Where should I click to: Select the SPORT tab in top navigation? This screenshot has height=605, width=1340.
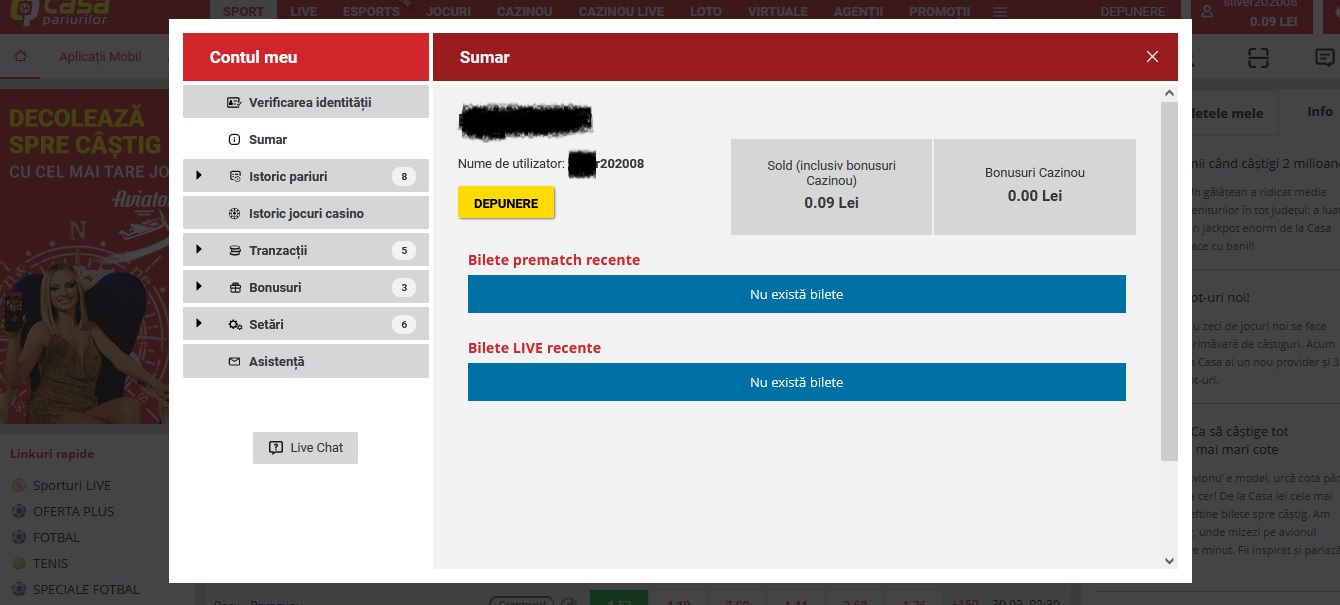pos(244,12)
